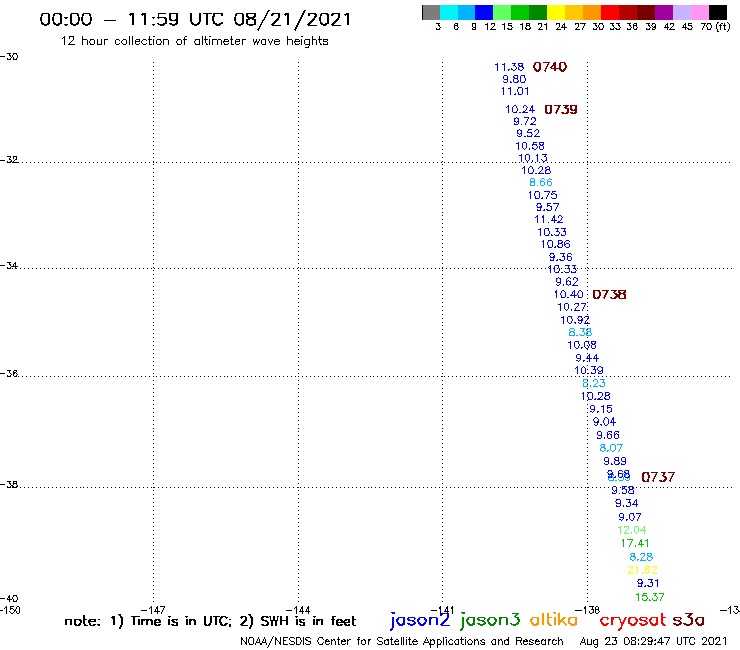
Task: Click the green value 17.41
Action: [x=635, y=543]
